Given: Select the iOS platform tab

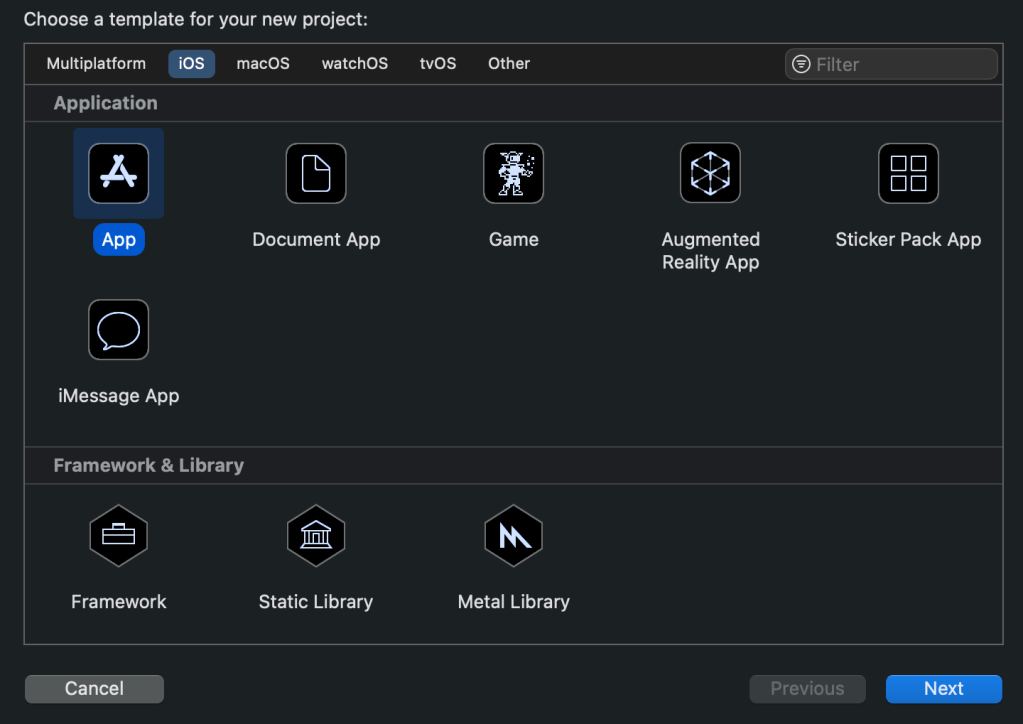Looking at the screenshot, I should tap(191, 63).
